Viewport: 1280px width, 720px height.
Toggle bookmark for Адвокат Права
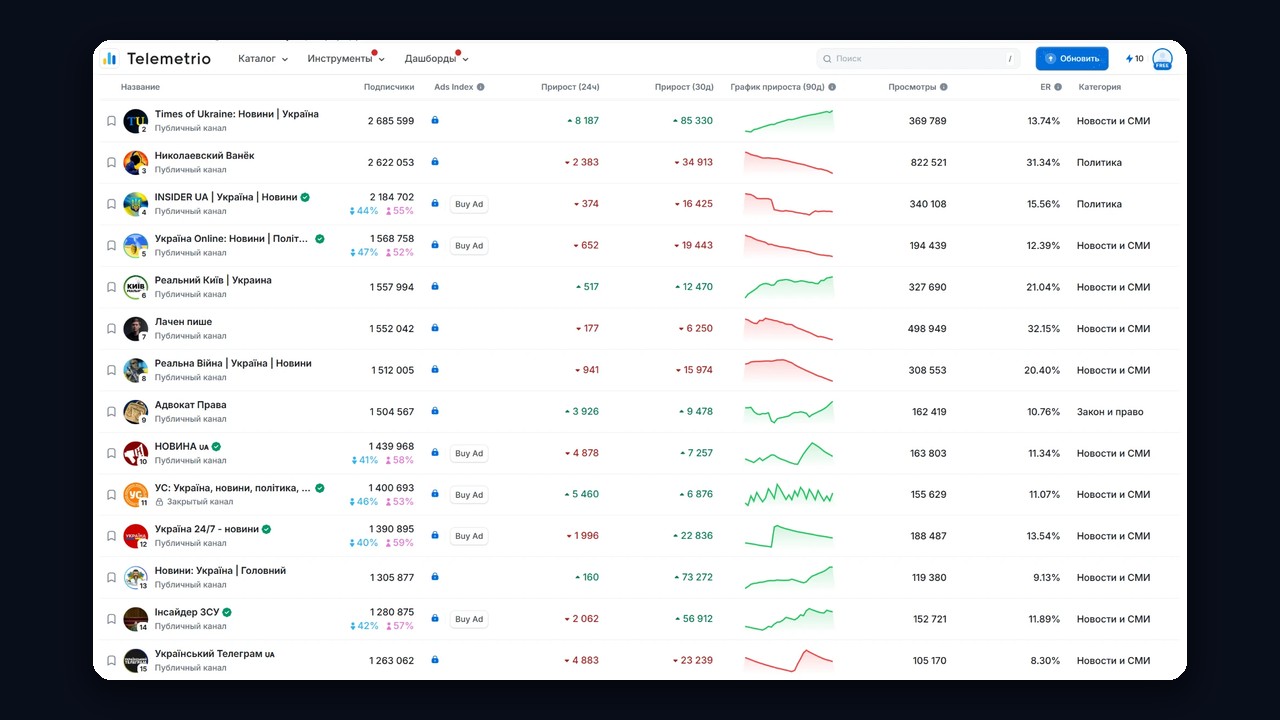click(x=112, y=411)
